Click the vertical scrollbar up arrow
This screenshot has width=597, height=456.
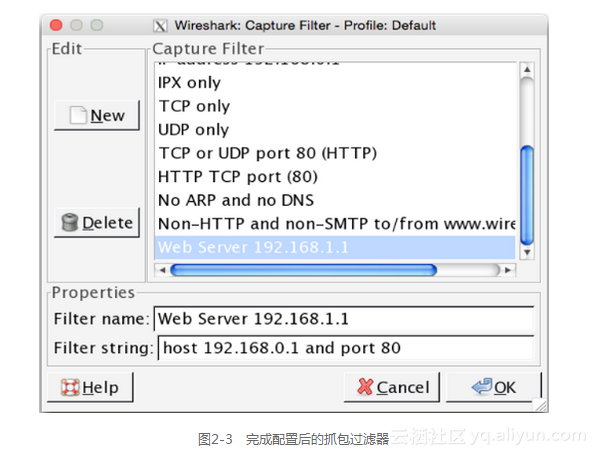527,69
